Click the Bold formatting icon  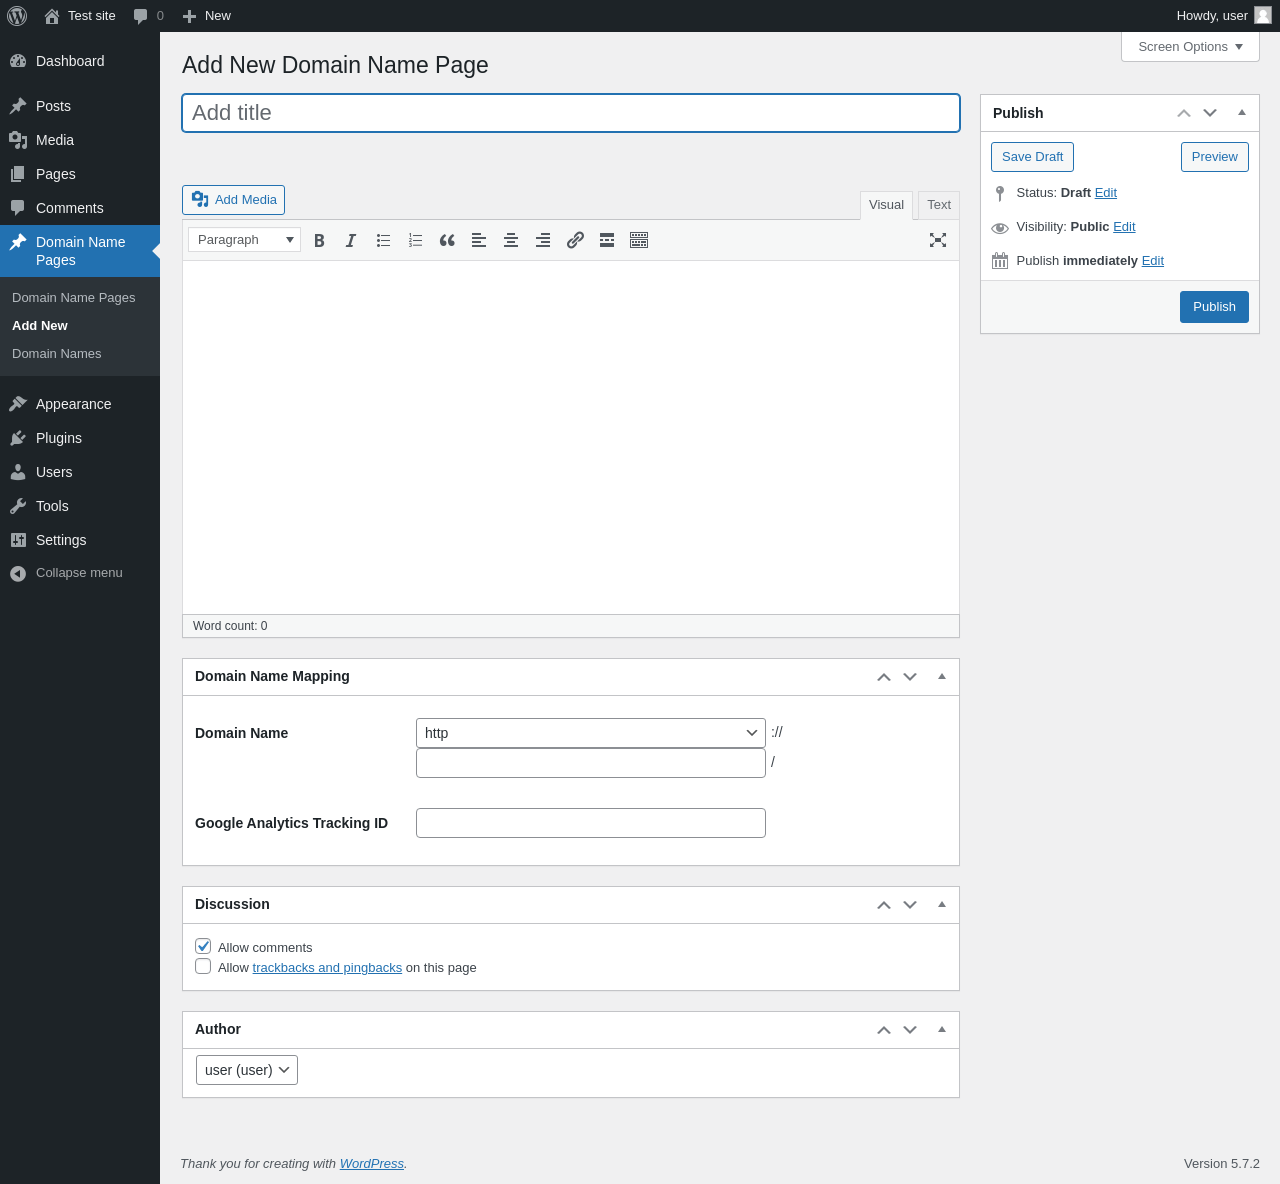pyautogui.click(x=319, y=240)
